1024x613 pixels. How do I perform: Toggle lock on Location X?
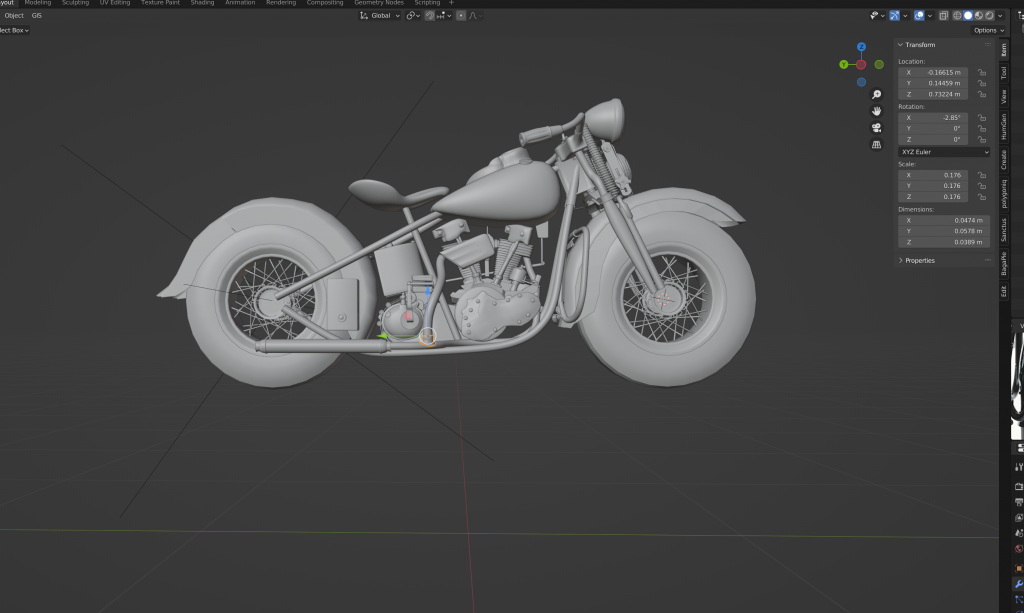[982, 73]
